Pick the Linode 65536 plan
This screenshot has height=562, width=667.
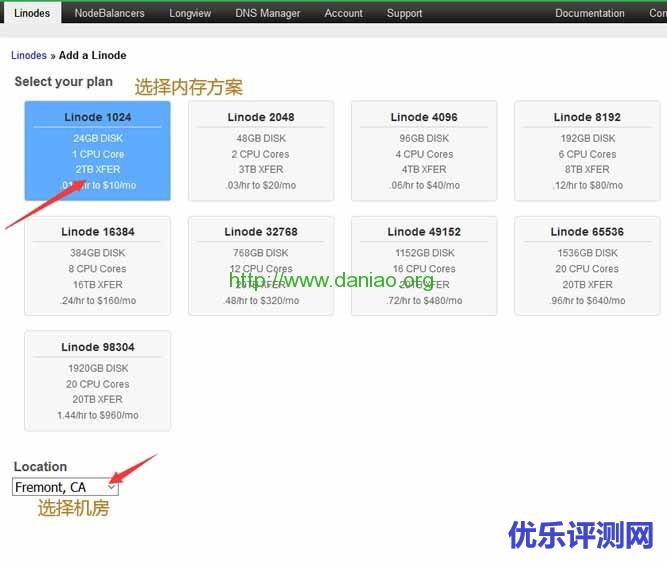tap(587, 266)
